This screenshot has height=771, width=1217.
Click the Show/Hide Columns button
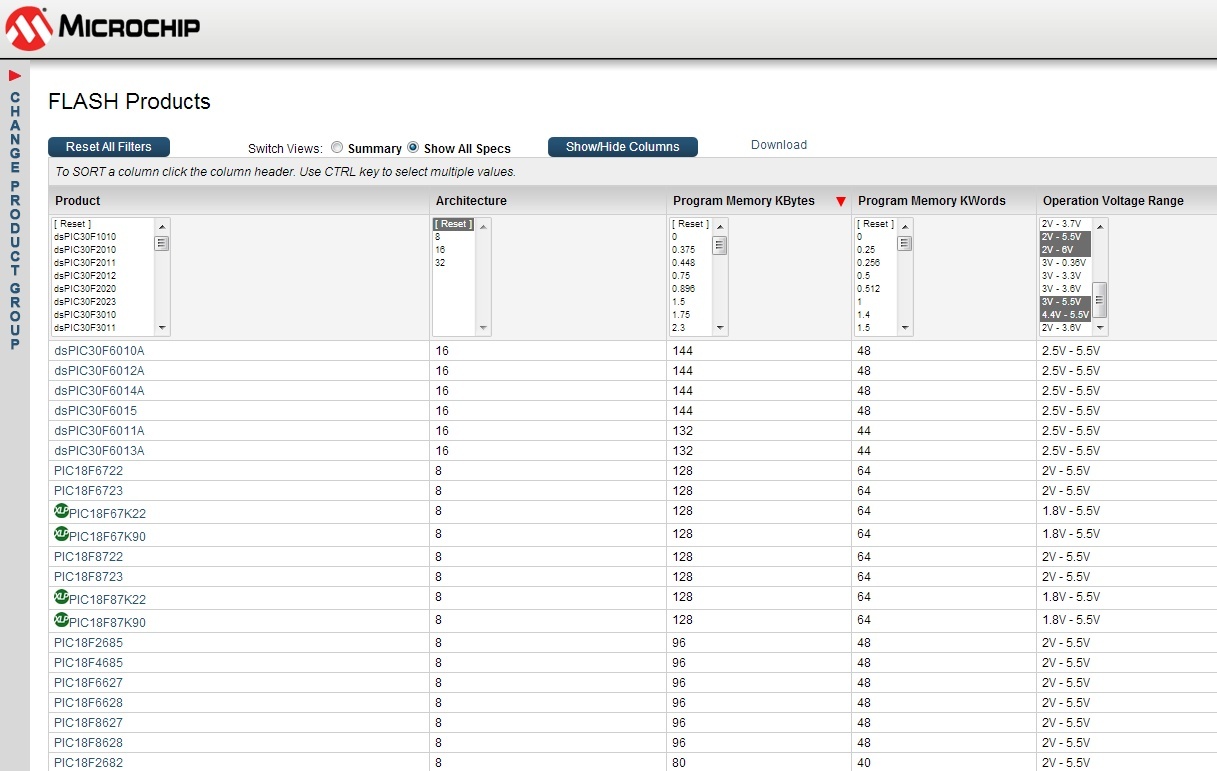tap(623, 147)
